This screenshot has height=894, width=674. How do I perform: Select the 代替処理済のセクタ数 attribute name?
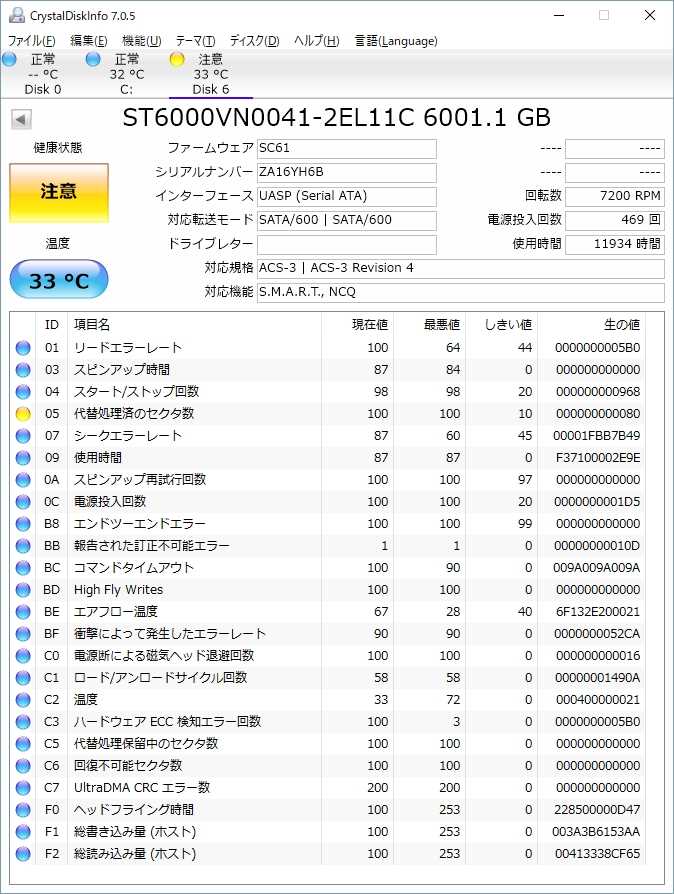click(134, 414)
